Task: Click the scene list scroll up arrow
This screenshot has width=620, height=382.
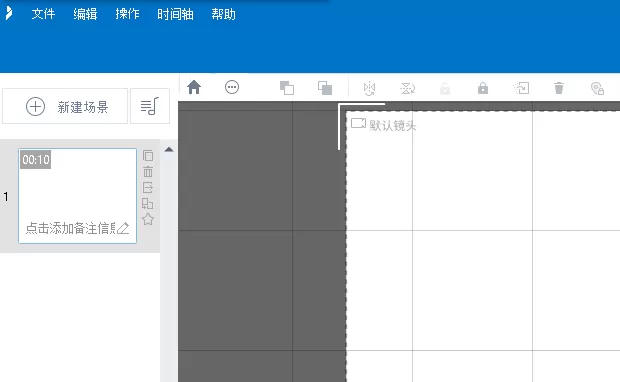Action: (169, 149)
